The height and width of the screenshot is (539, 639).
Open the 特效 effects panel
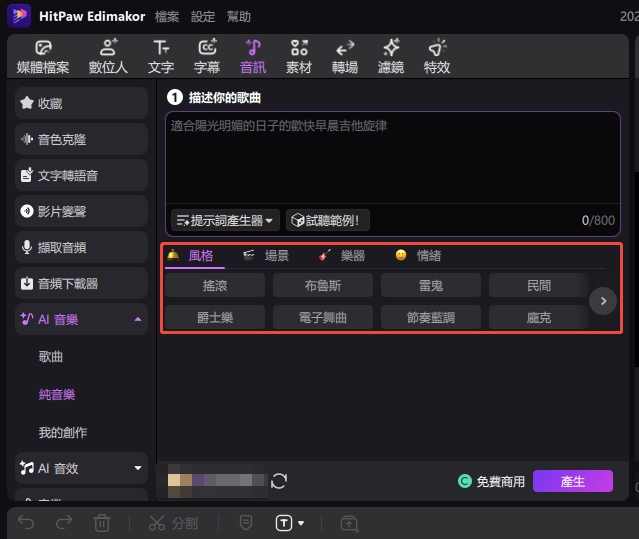pyautogui.click(x=437, y=57)
